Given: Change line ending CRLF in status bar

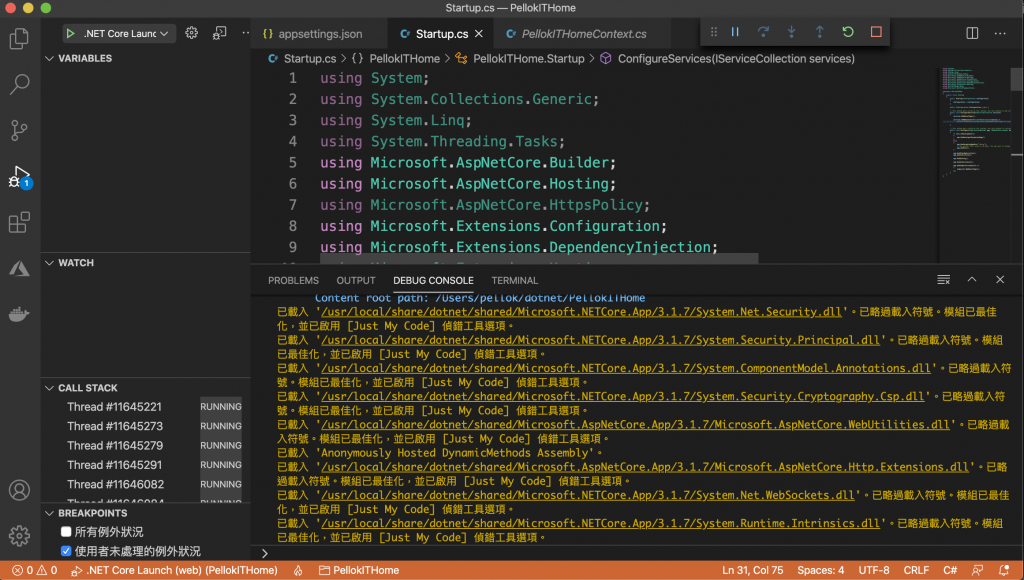Looking at the screenshot, I should (916, 570).
